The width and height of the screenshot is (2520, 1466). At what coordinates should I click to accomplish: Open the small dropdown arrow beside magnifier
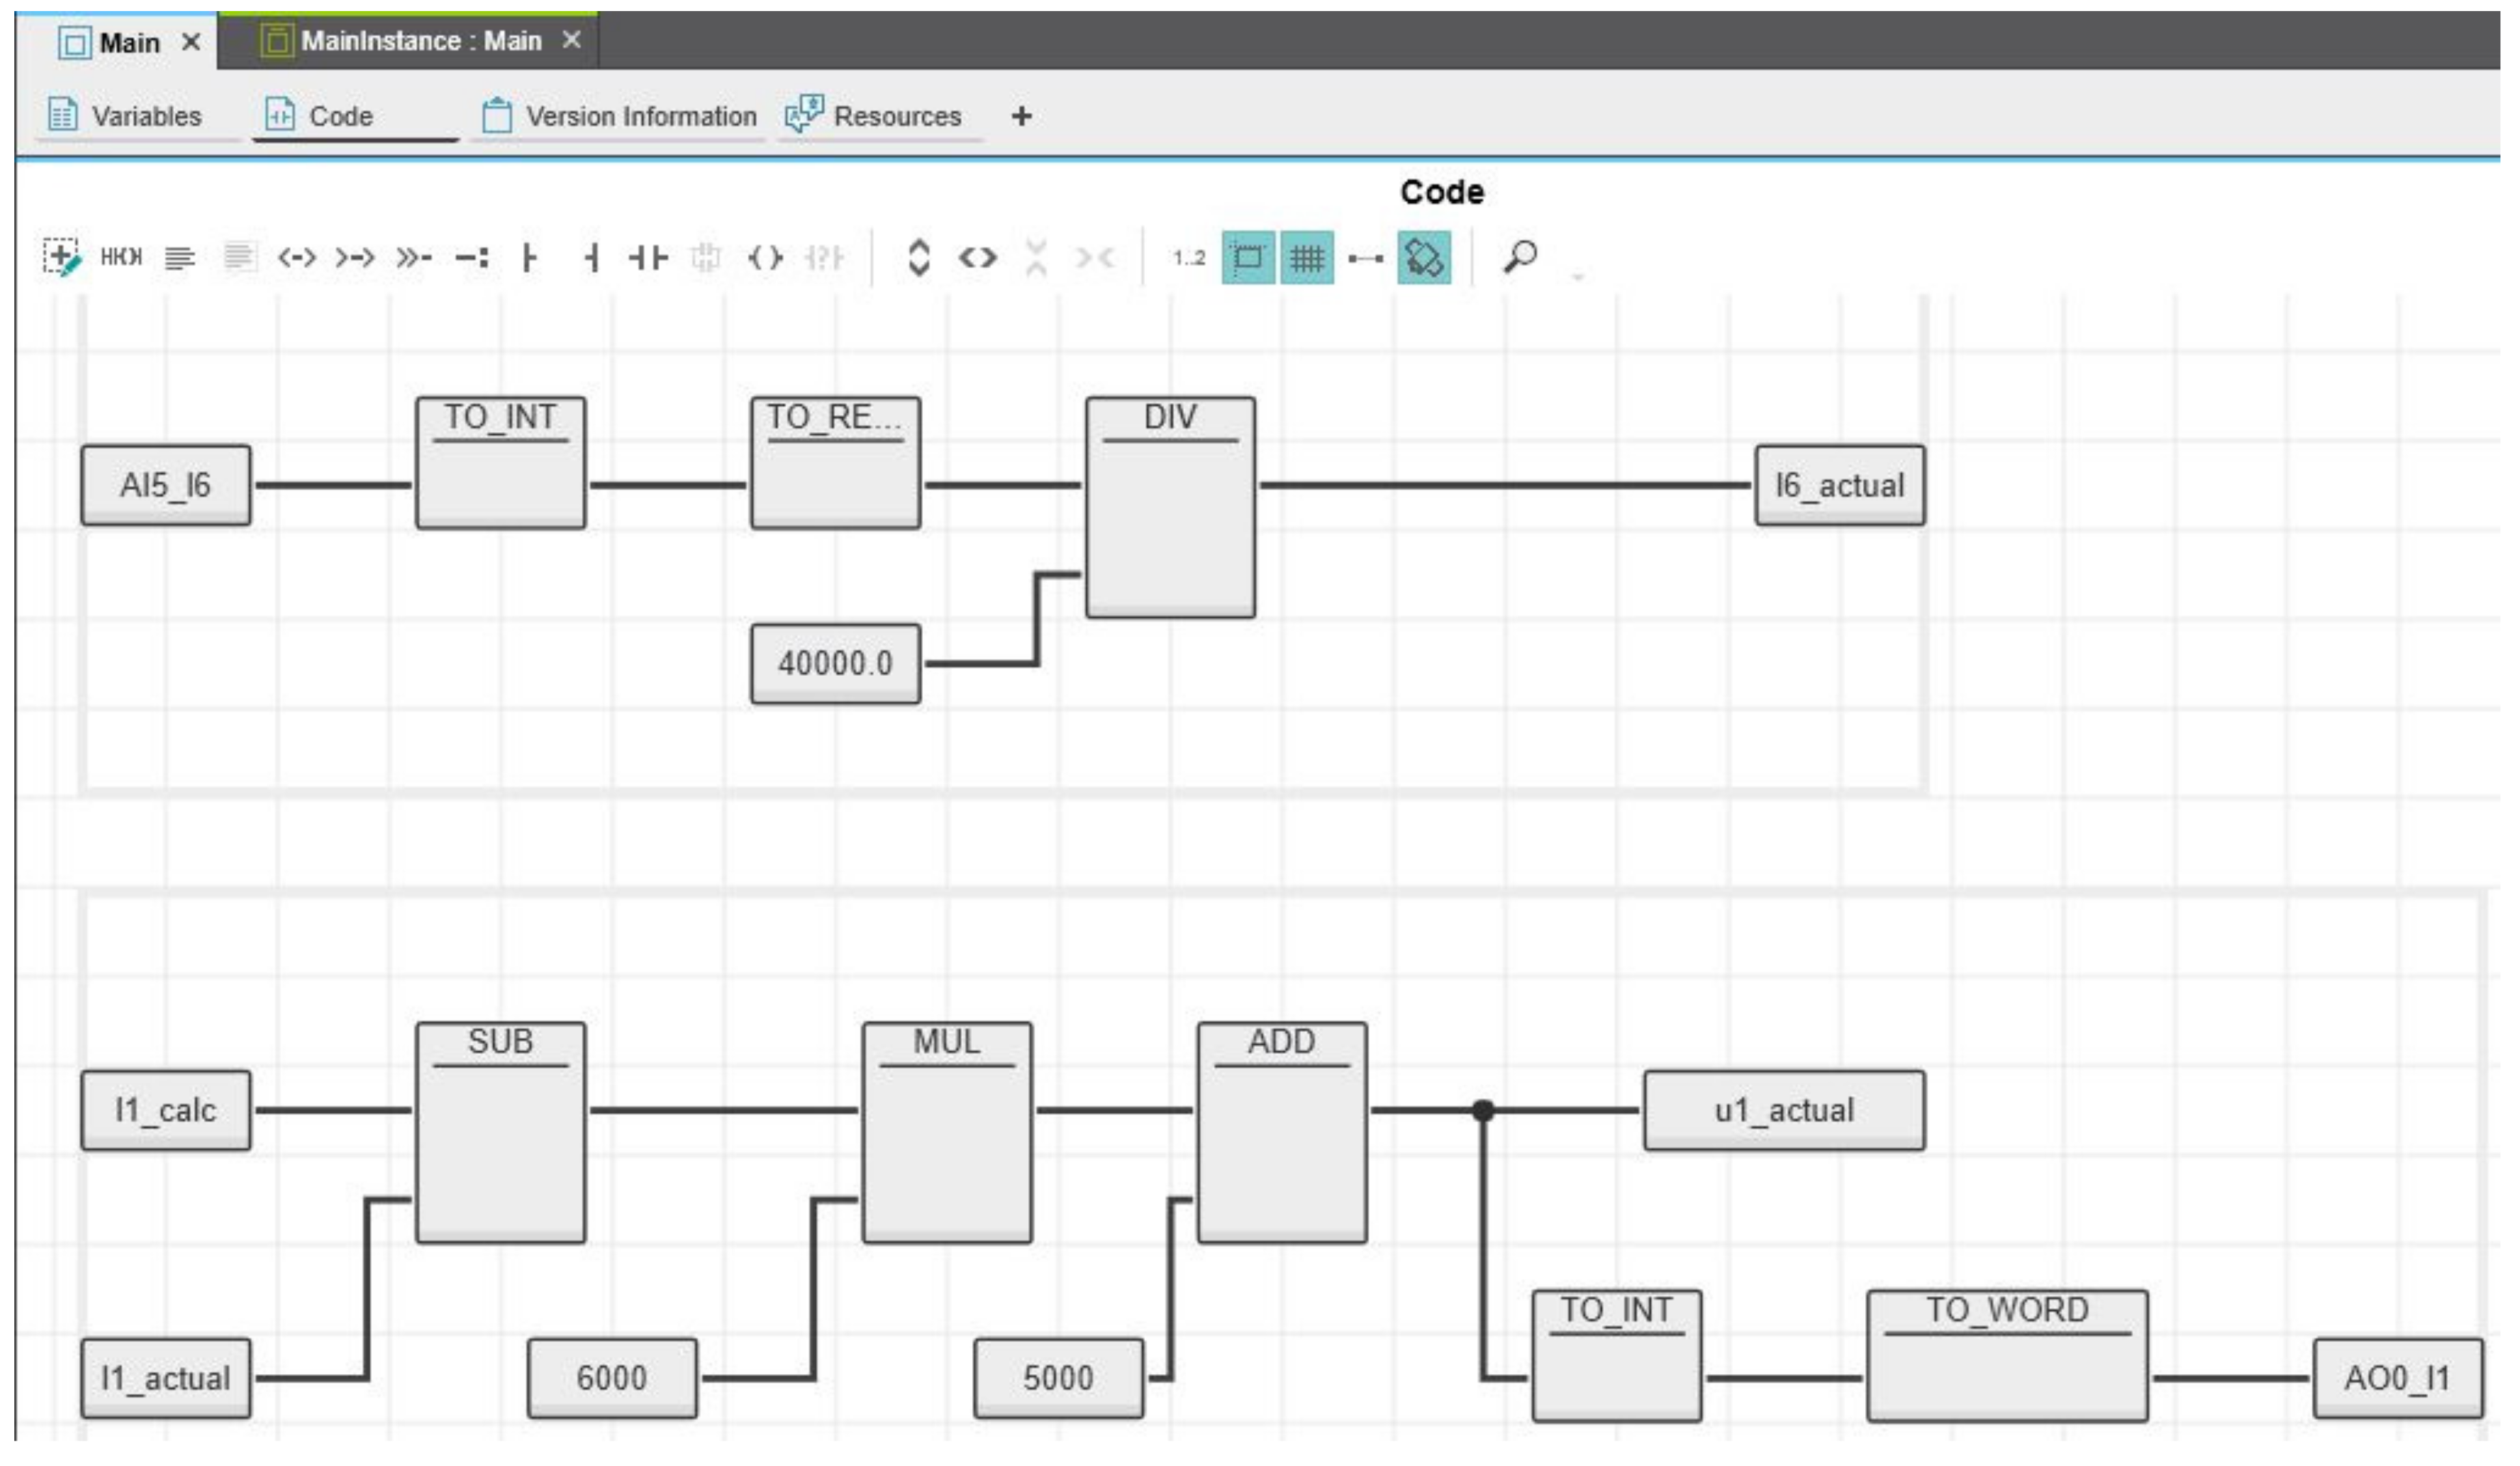pyautogui.click(x=1578, y=276)
